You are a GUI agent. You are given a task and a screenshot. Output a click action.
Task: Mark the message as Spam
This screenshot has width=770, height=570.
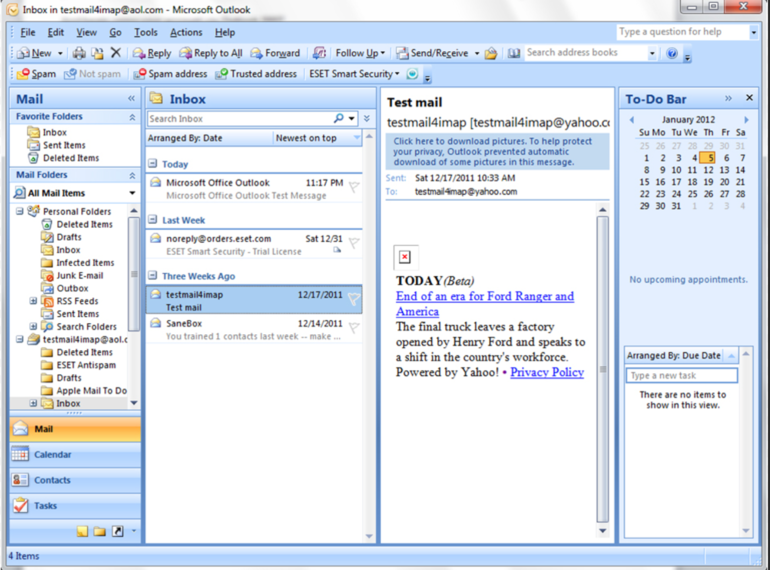(36, 74)
